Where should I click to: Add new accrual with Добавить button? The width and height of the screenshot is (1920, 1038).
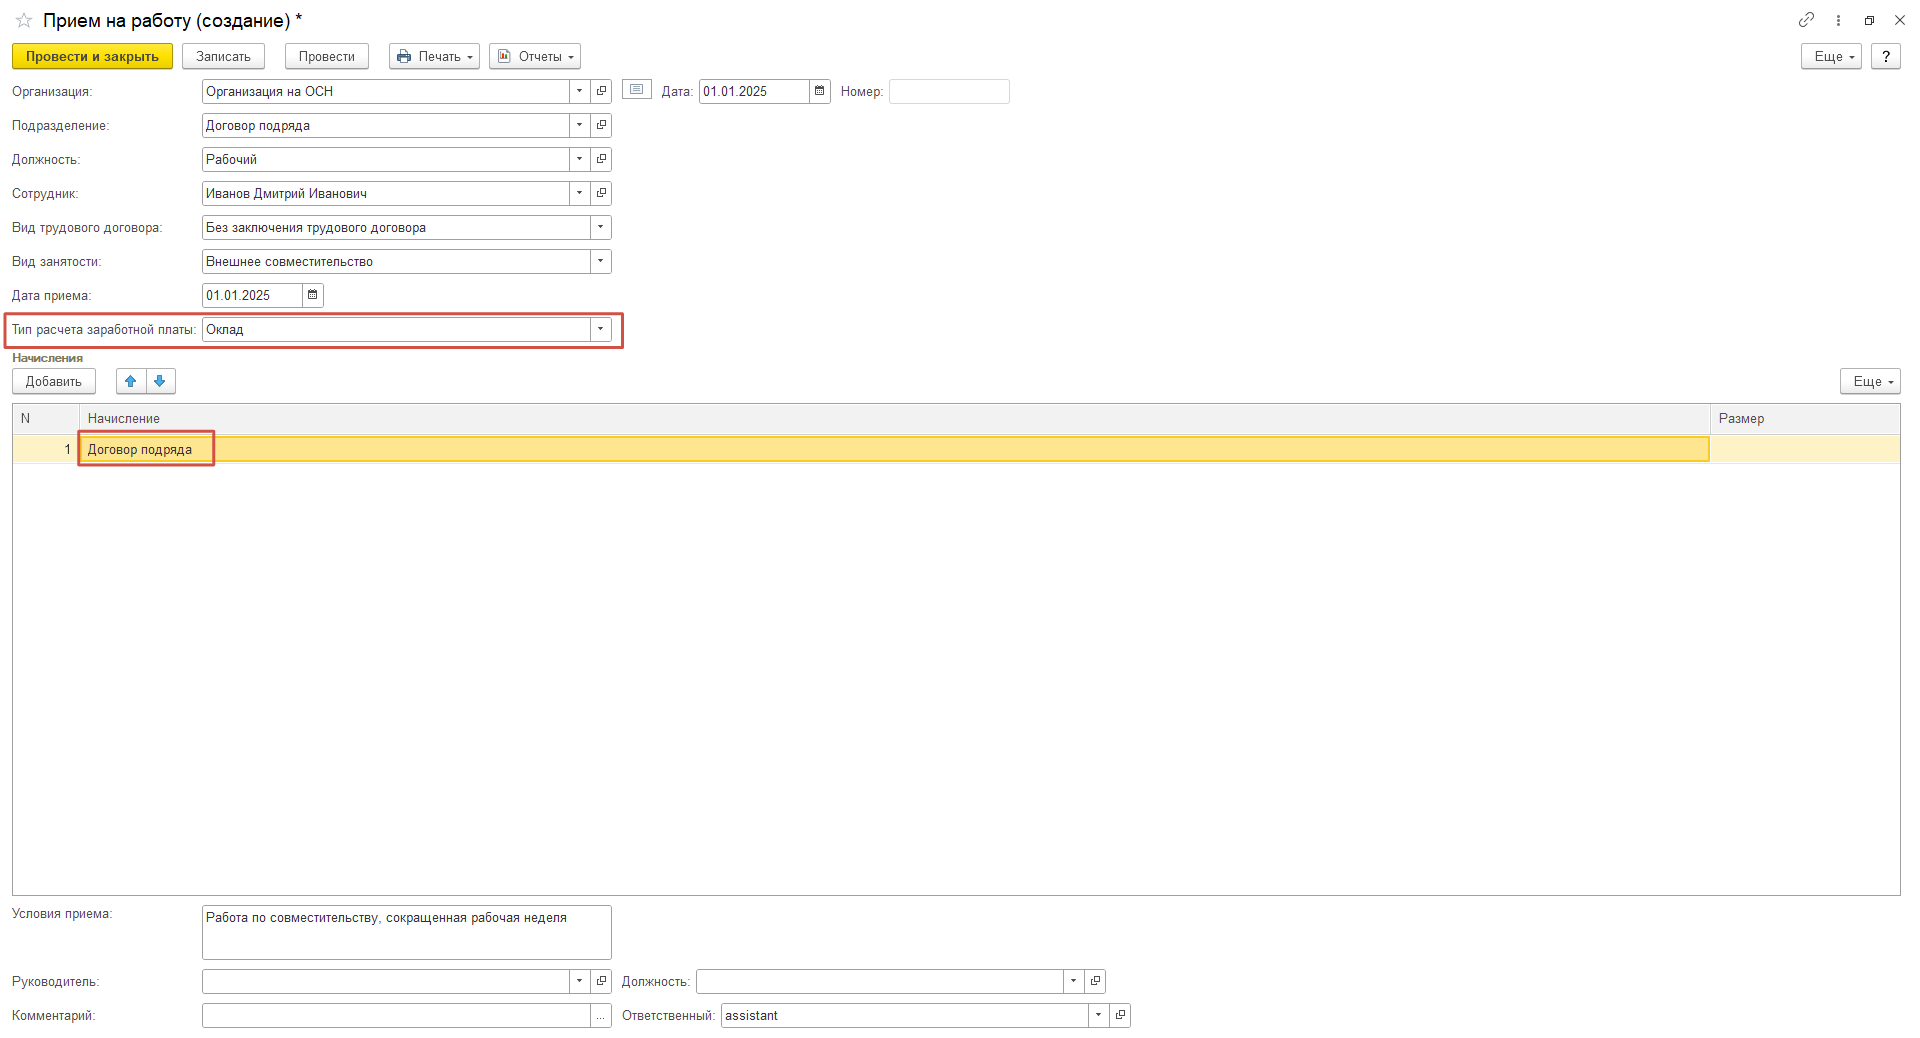click(54, 381)
